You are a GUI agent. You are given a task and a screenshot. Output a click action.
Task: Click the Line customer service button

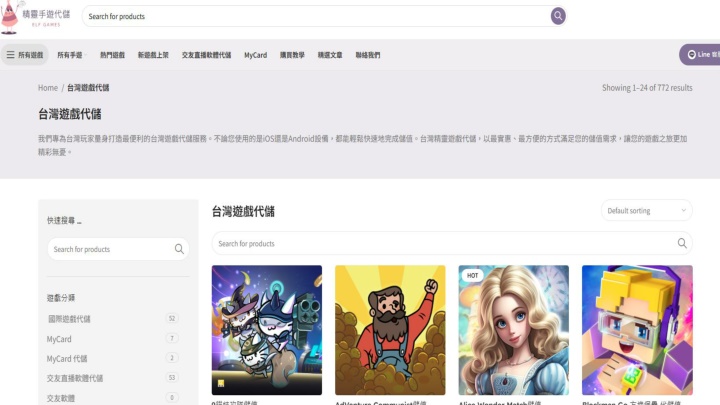coord(700,55)
